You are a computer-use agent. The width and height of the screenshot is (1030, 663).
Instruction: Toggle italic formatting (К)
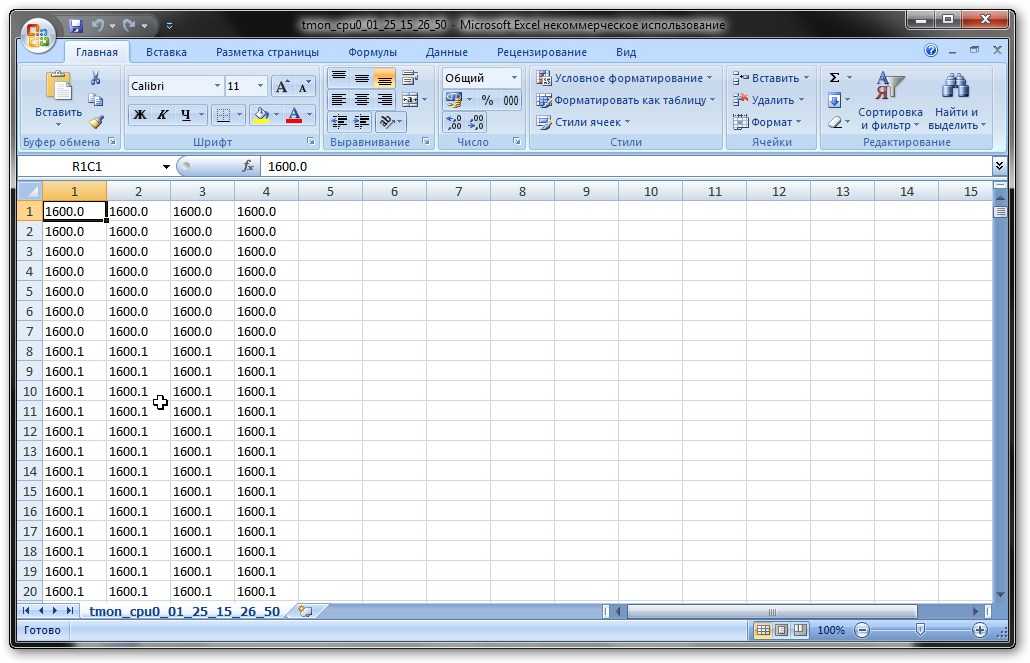[162, 115]
